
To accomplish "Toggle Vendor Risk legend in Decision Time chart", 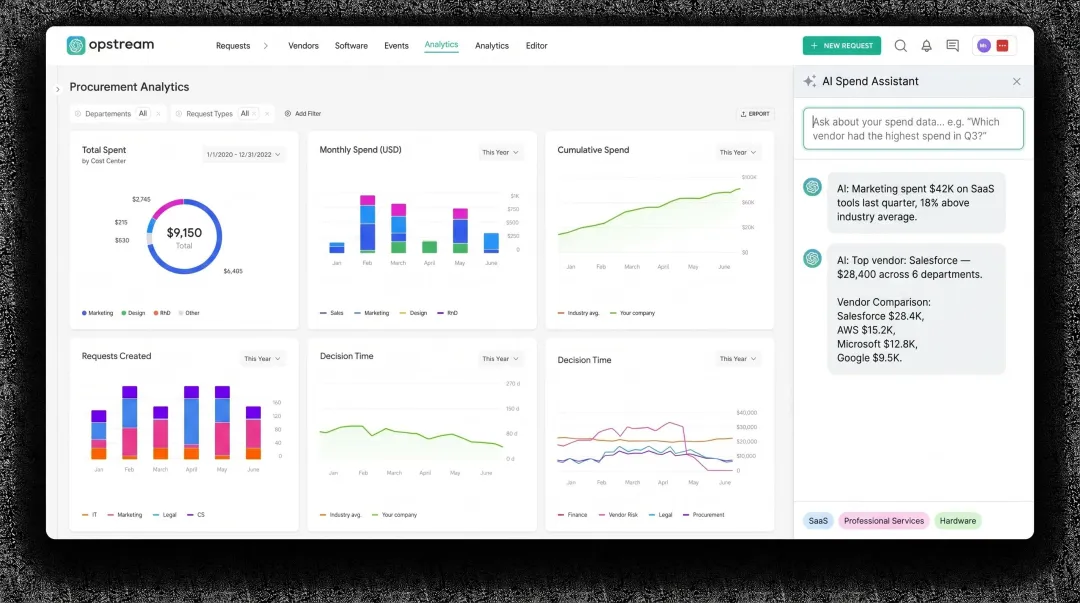I will pyautogui.click(x=619, y=515).
